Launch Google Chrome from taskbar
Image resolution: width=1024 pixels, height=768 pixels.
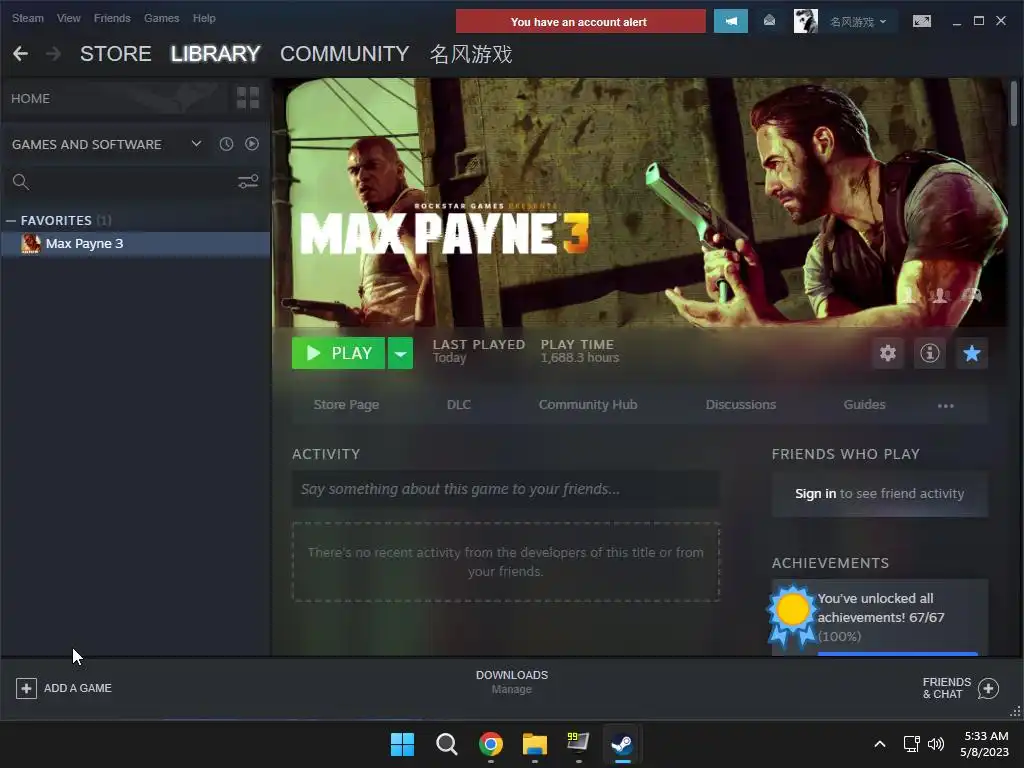tap(491, 744)
